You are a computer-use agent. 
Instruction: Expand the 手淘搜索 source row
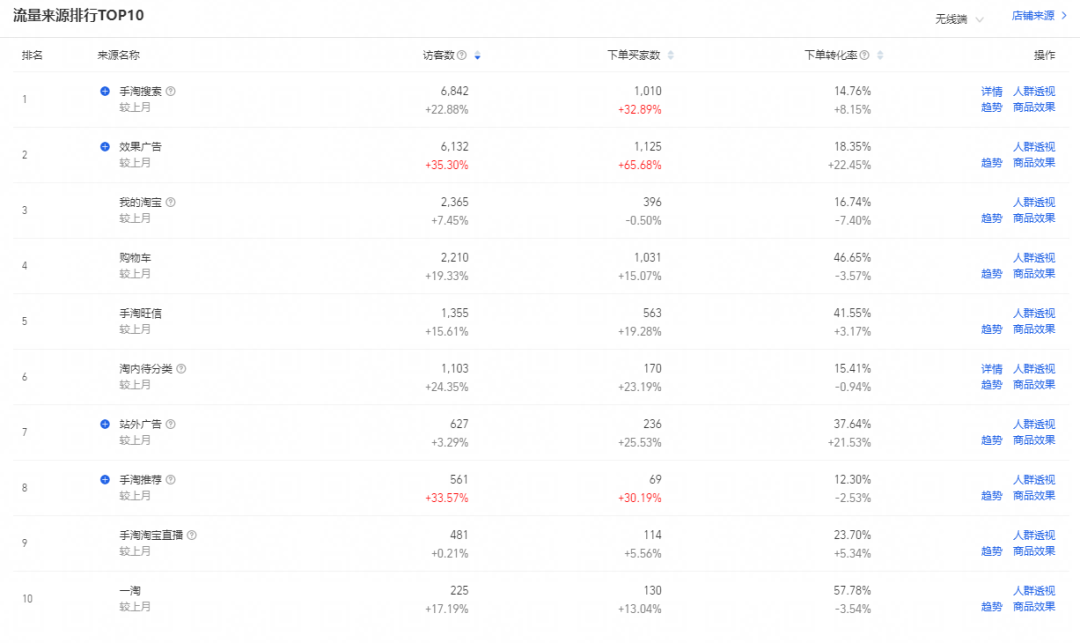[105, 91]
